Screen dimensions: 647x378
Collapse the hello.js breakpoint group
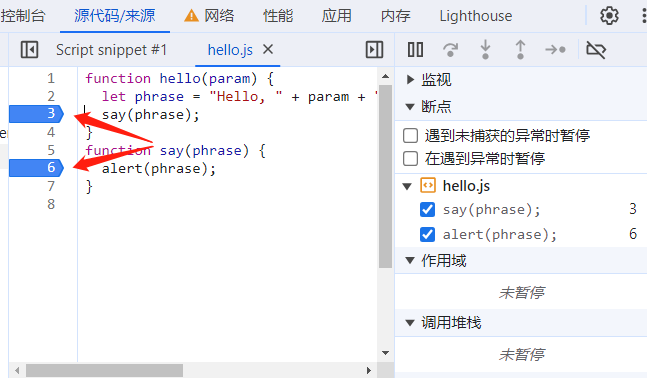pos(407,186)
